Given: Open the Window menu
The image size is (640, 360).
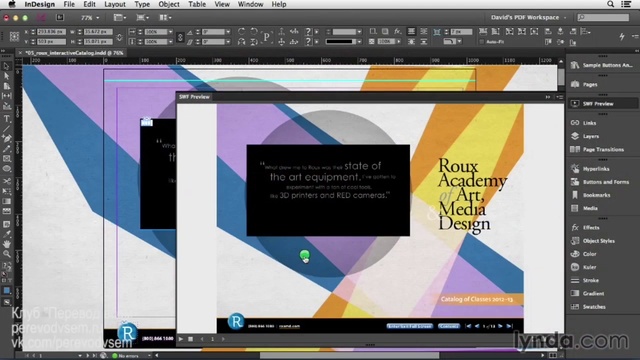Looking at the screenshot, I should [250, 4].
